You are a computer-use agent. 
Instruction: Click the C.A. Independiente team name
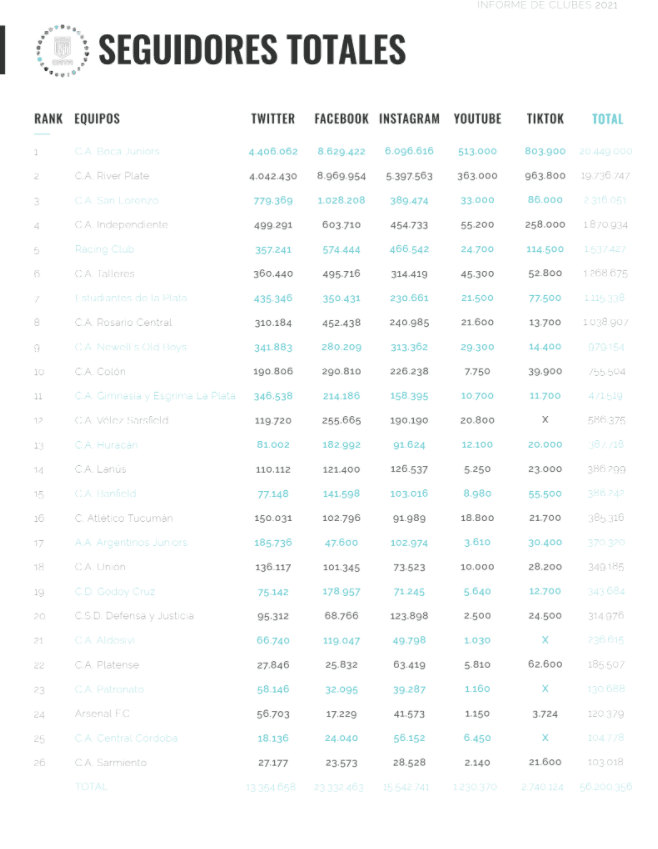(x=121, y=225)
